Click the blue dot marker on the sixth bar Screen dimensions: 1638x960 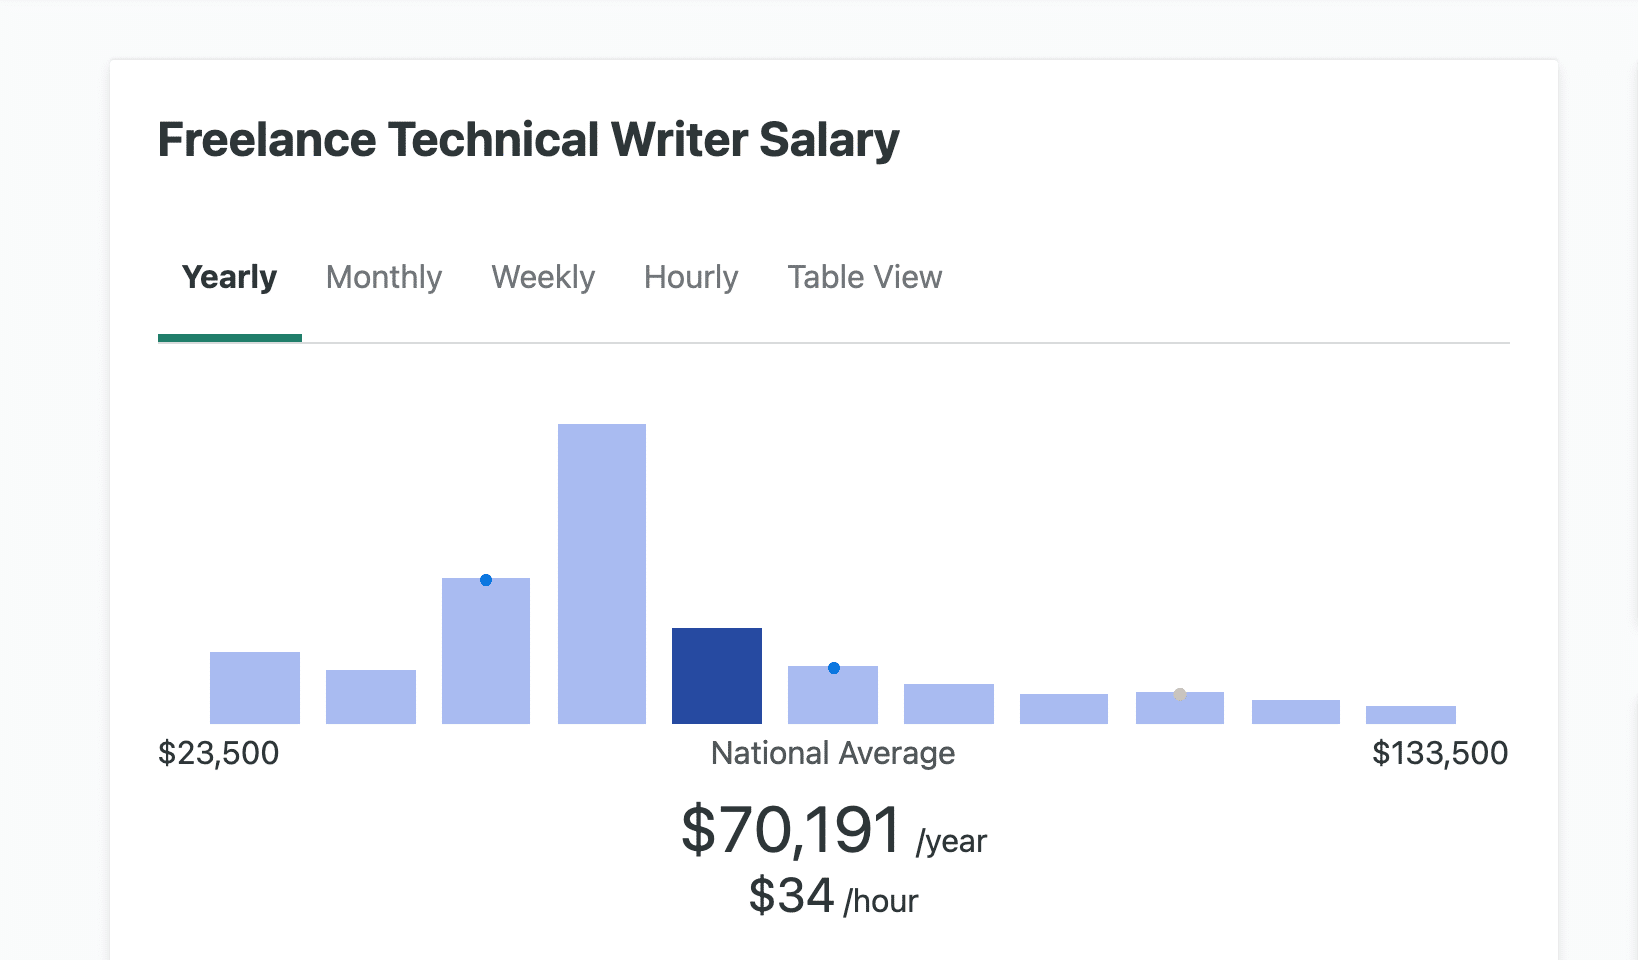pos(833,667)
